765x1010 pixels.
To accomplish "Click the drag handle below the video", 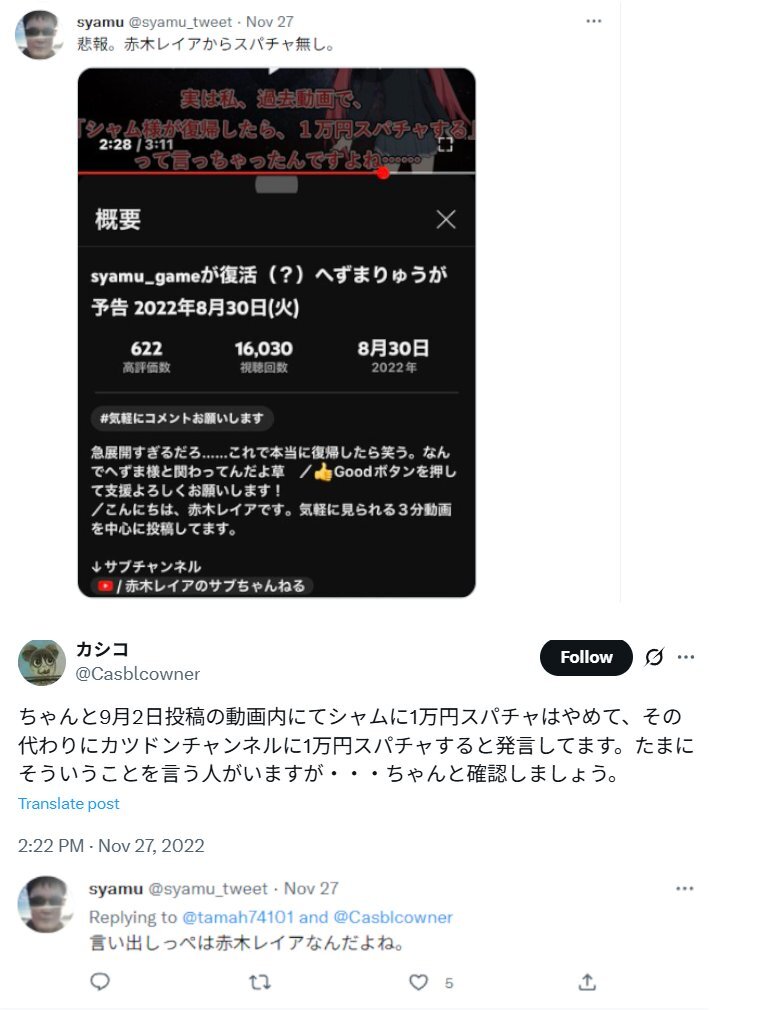I will [277, 186].
